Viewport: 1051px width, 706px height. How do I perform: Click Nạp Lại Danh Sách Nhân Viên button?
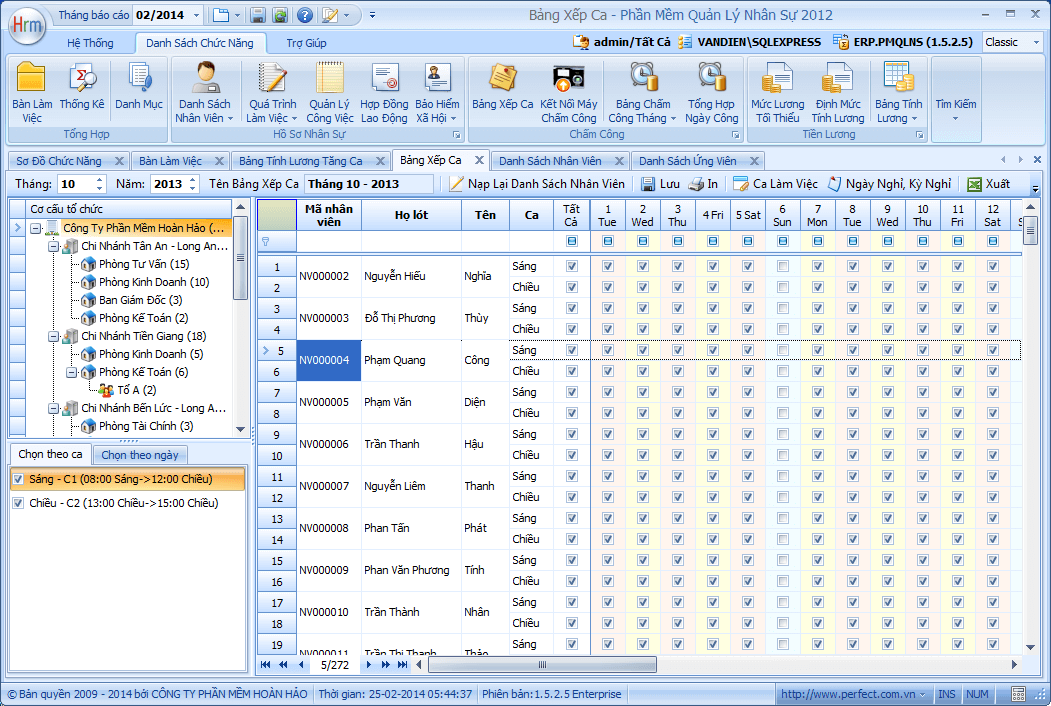click(x=537, y=184)
